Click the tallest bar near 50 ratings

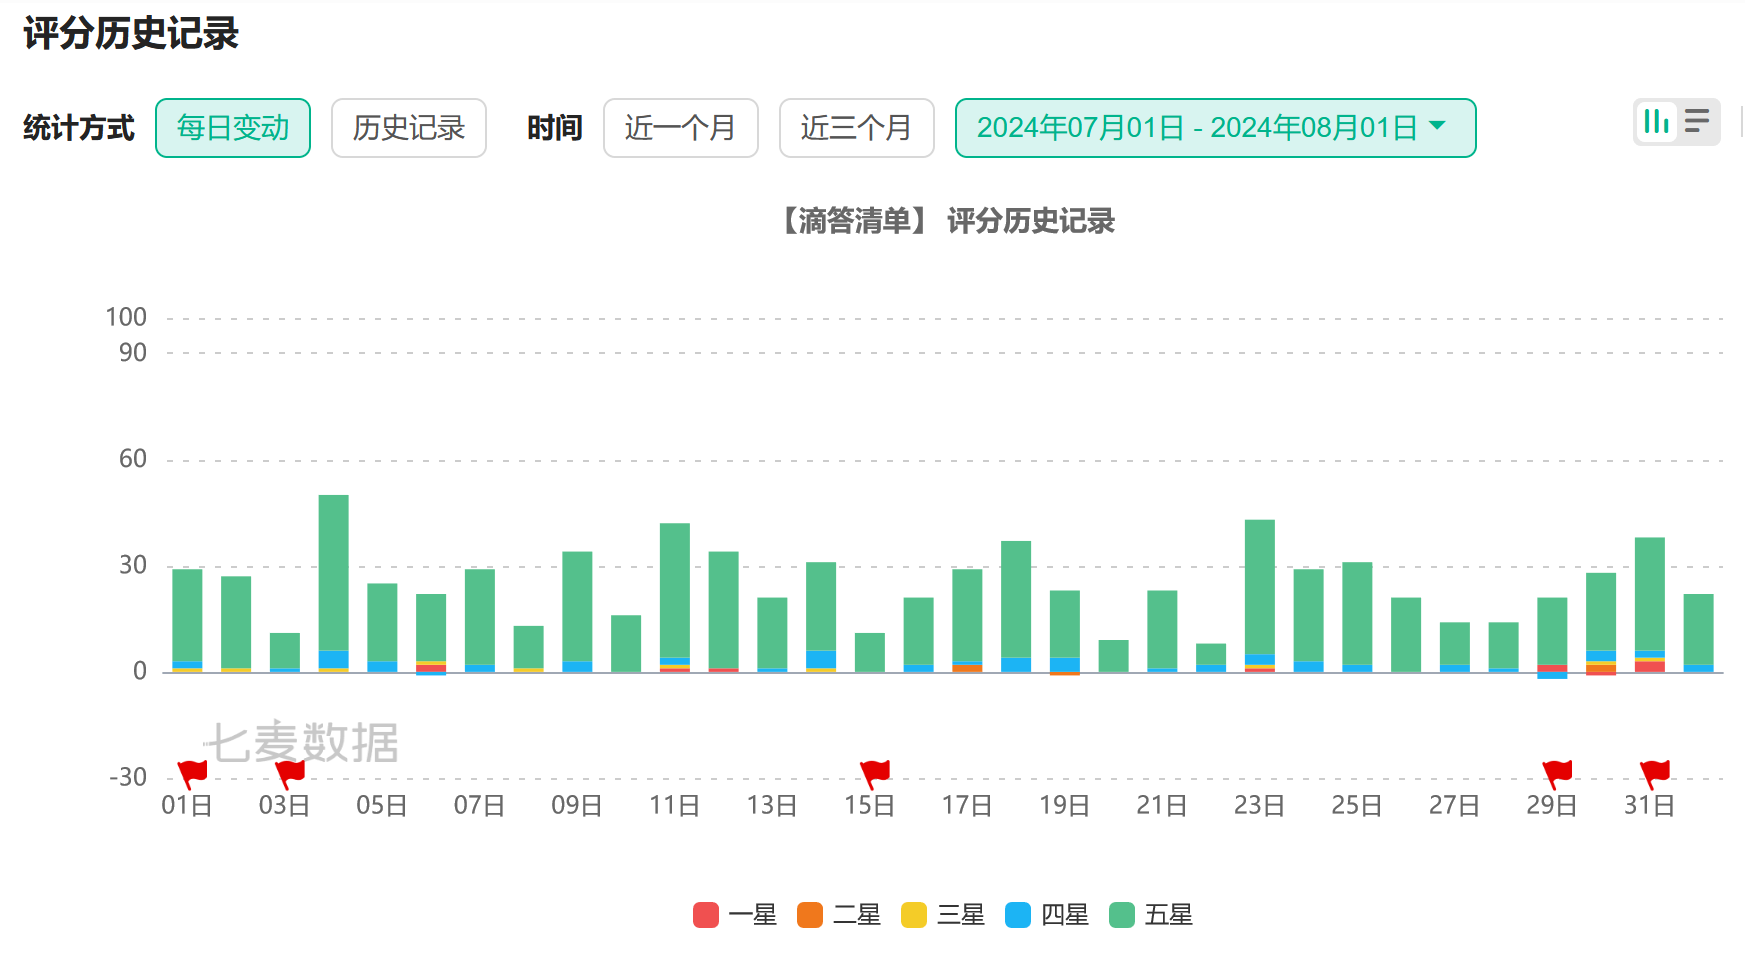[x=334, y=583]
